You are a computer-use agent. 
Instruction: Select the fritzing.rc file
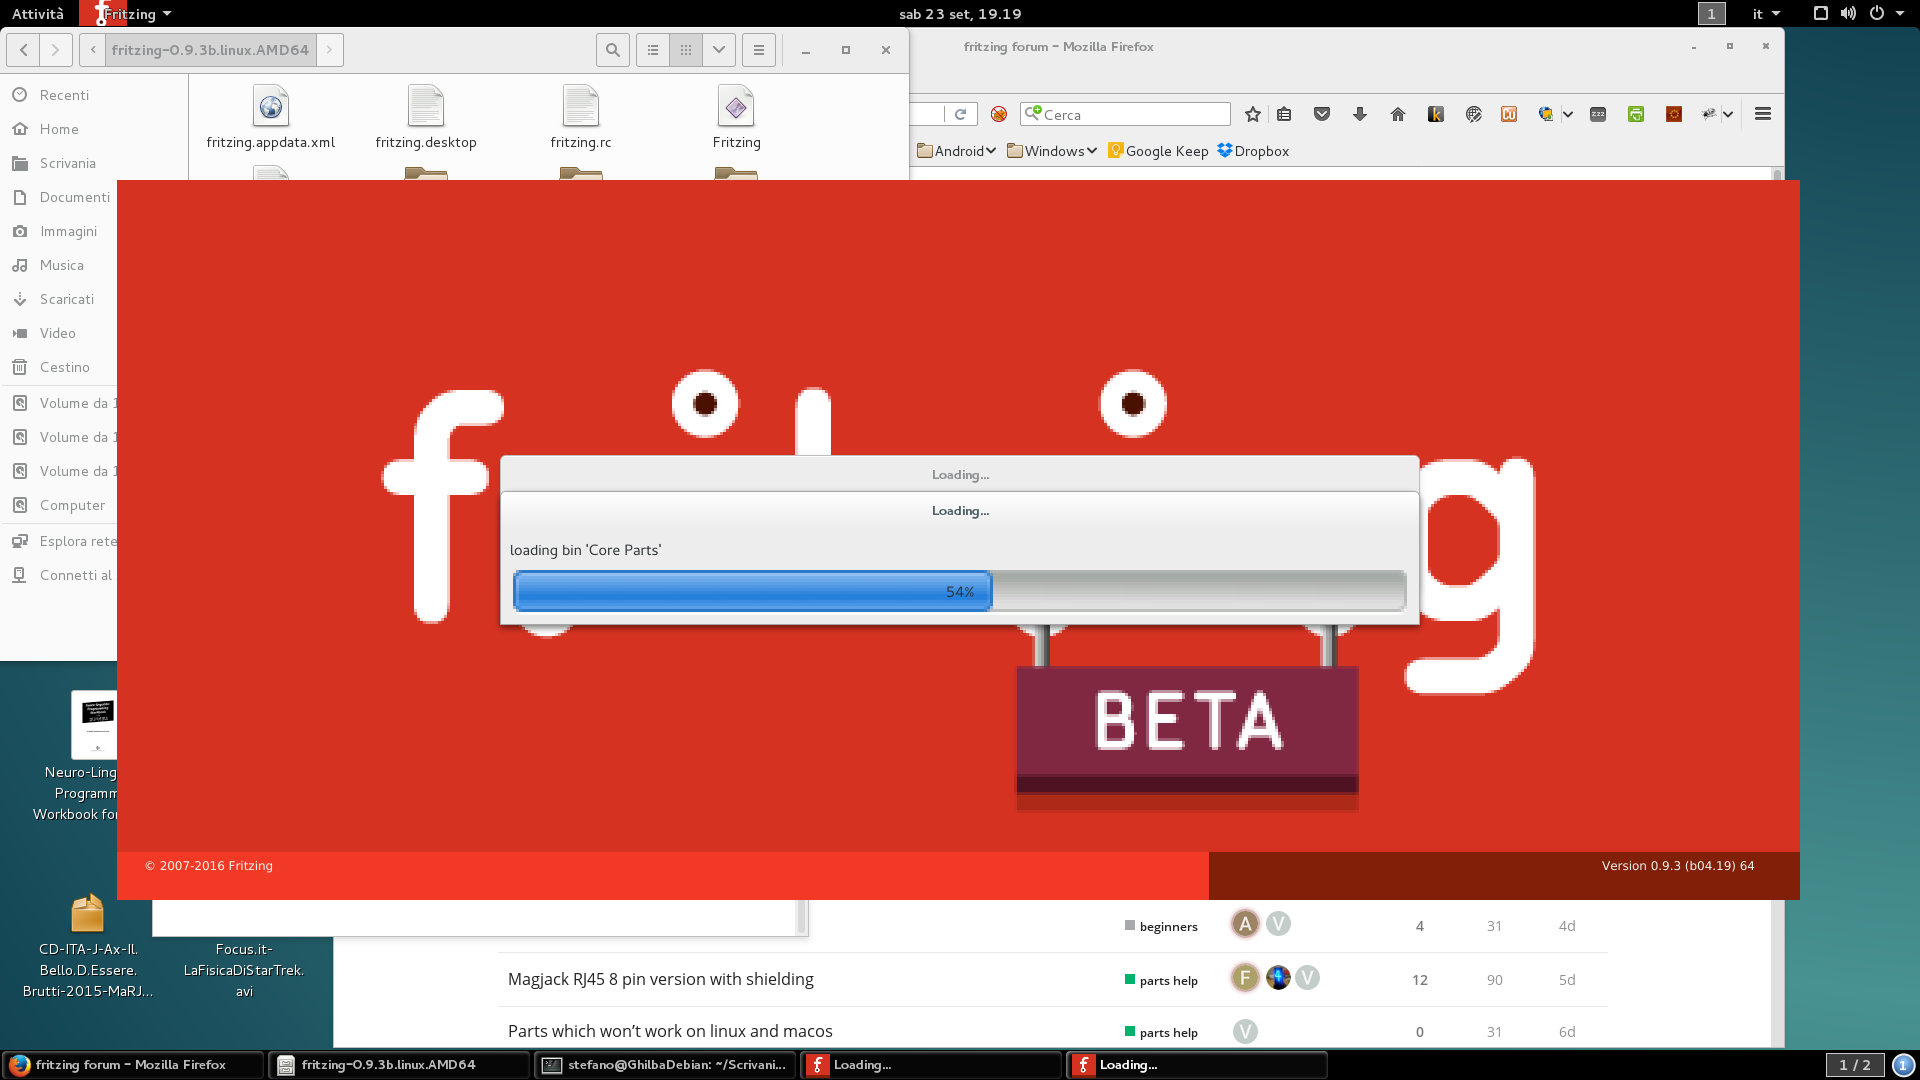(581, 117)
